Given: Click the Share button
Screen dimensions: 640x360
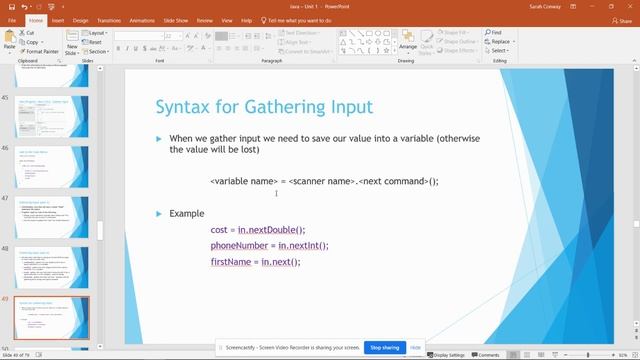Looking at the screenshot, I should [x=622, y=20].
